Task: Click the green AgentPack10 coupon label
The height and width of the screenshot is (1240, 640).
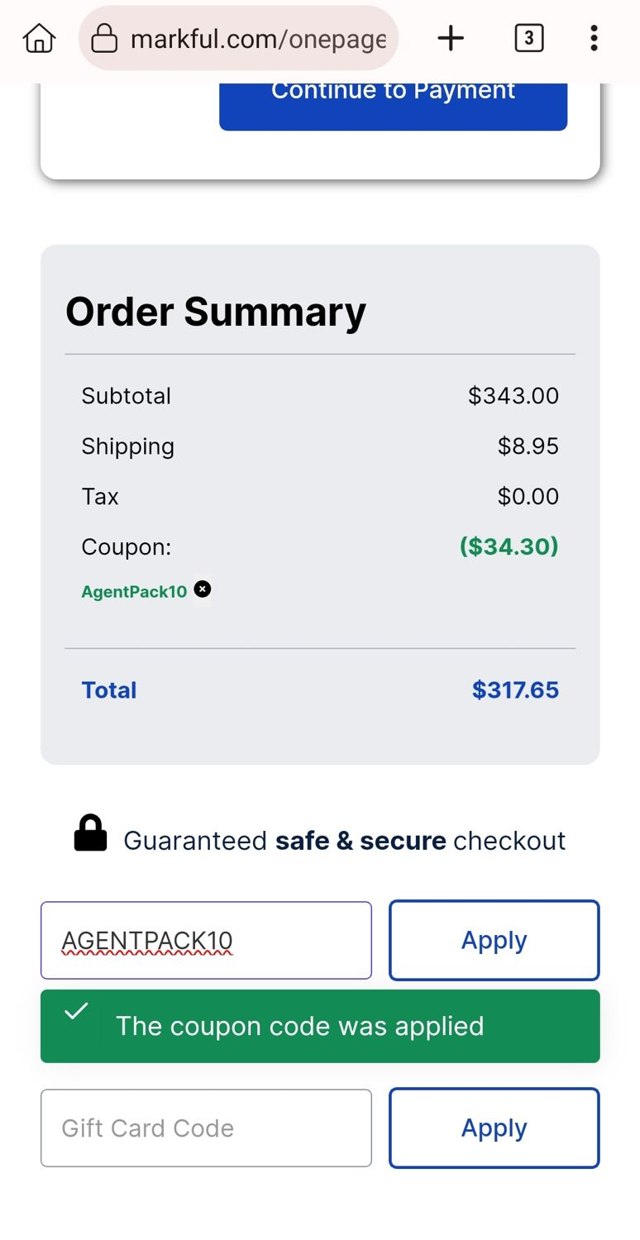Action: [134, 592]
